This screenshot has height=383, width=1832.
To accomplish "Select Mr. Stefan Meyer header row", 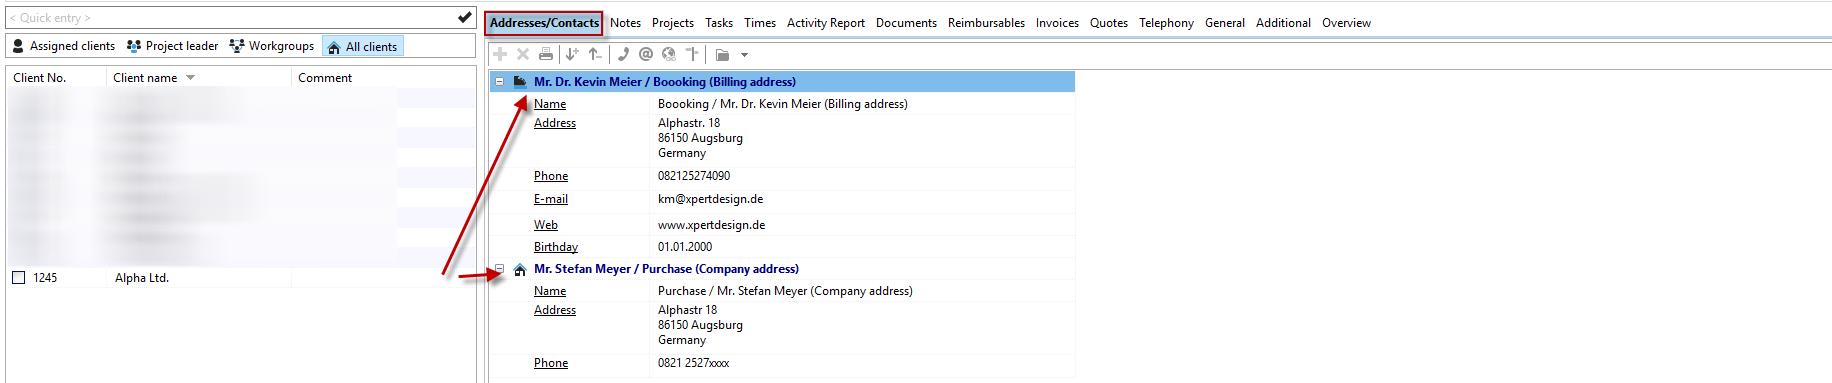I will [783, 269].
